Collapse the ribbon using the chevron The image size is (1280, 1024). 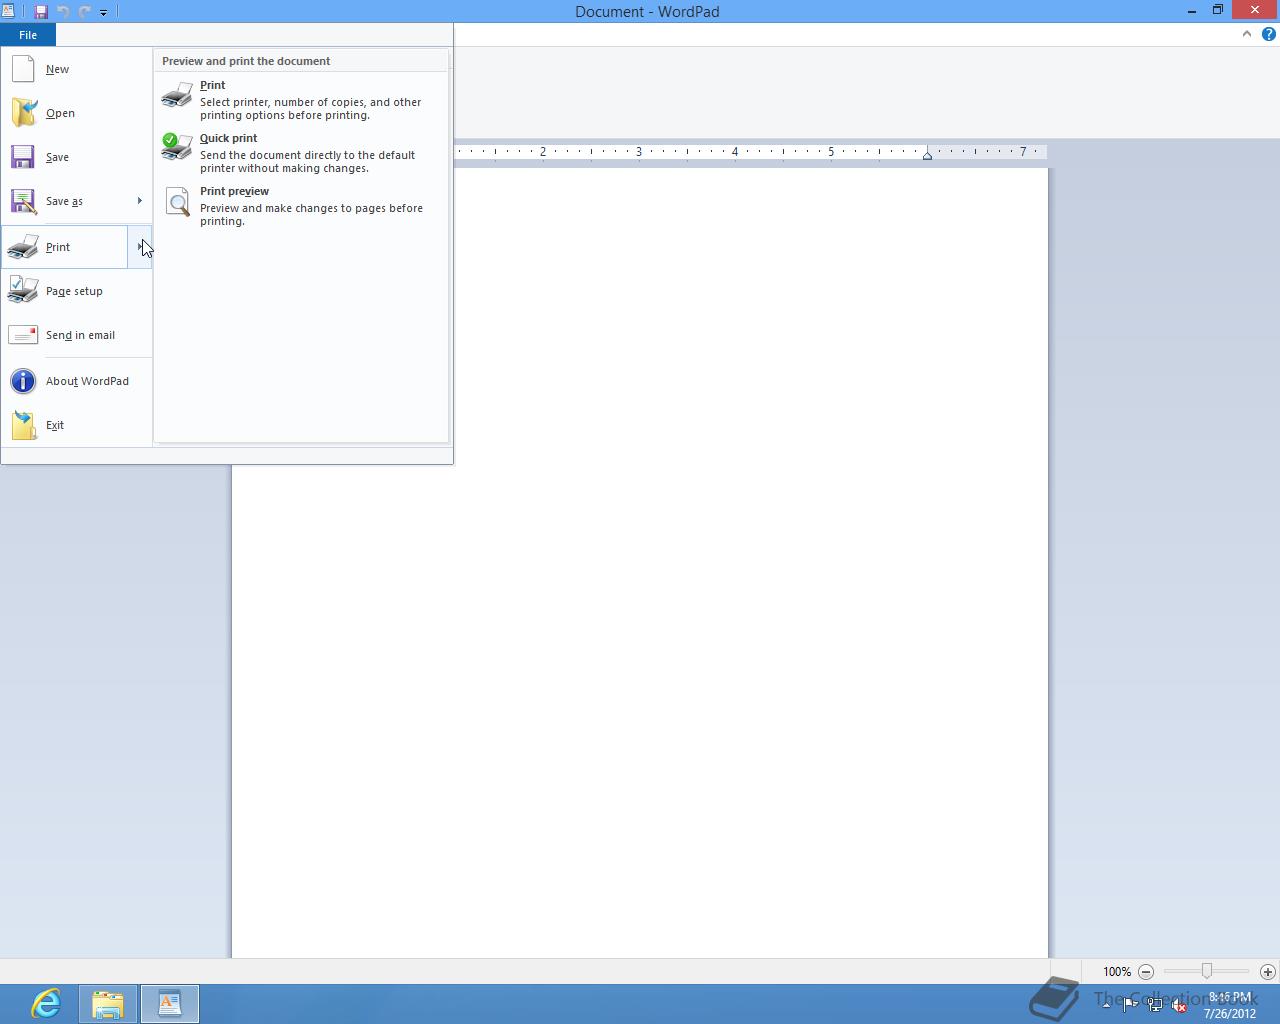click(x=1246, y=34)
